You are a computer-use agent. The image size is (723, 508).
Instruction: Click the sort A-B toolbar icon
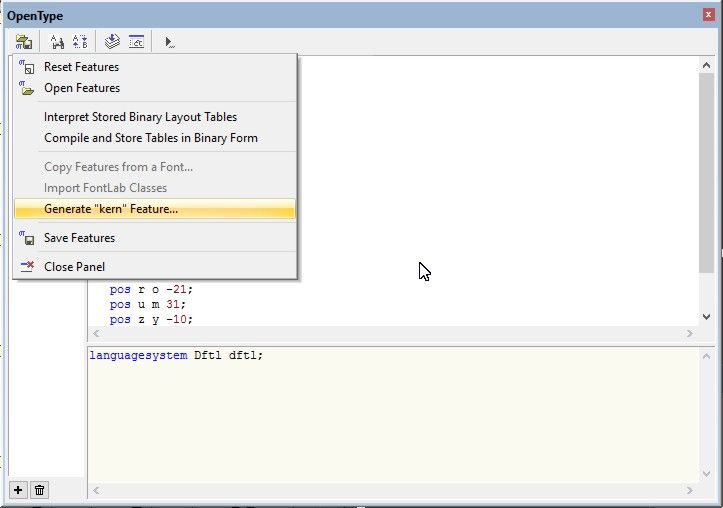[81, 42]
